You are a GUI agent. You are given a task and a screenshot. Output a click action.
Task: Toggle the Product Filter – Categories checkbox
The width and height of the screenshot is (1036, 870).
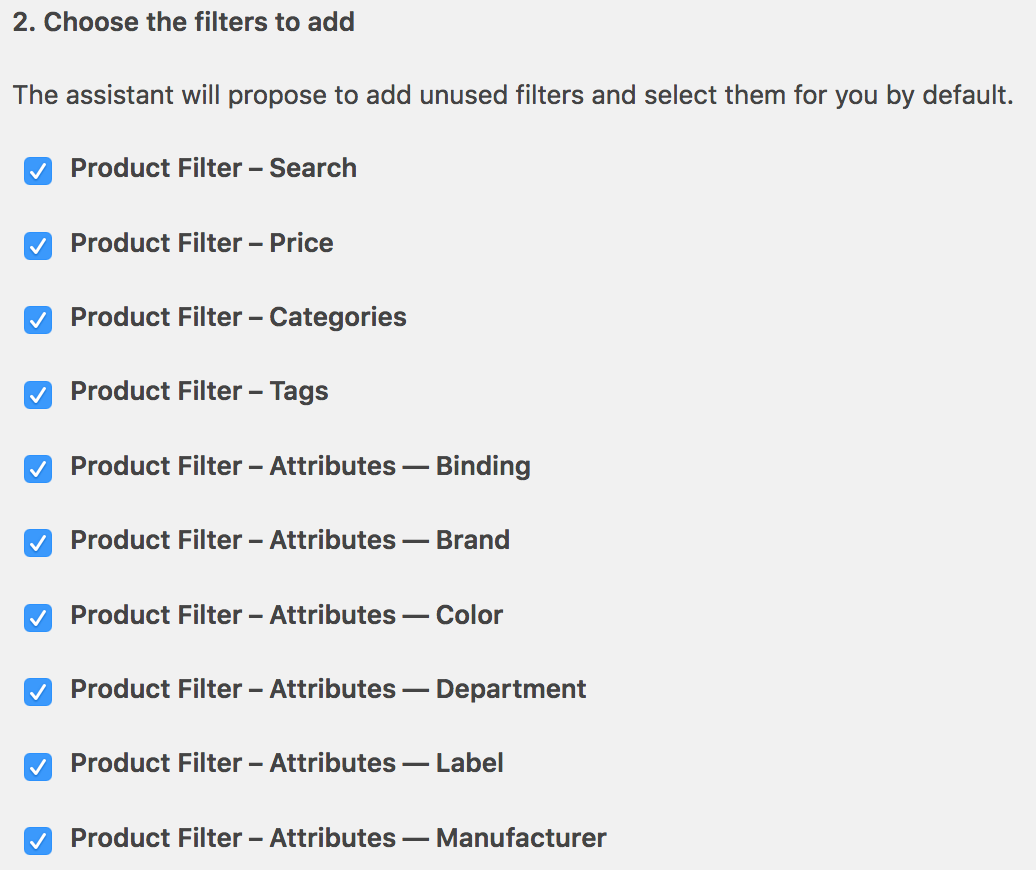[38, 320]
